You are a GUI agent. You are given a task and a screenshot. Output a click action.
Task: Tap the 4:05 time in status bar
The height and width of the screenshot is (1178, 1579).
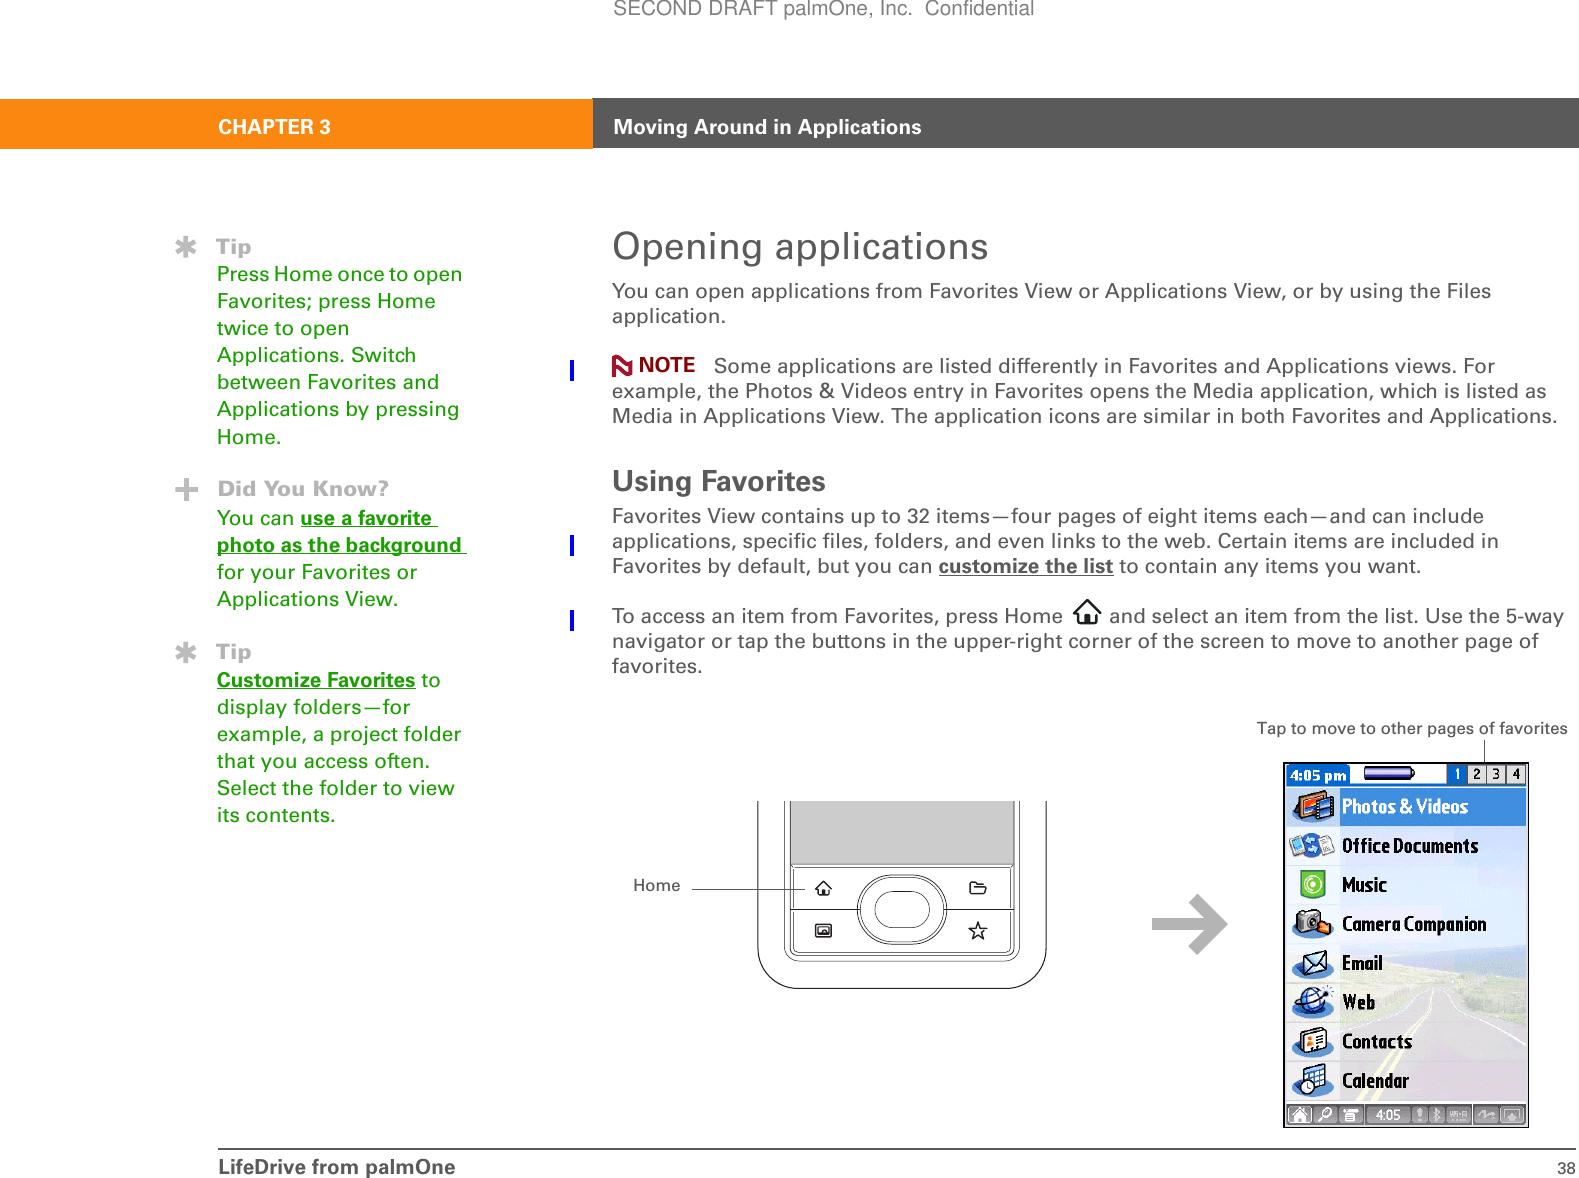(x=1387, y=1114)
